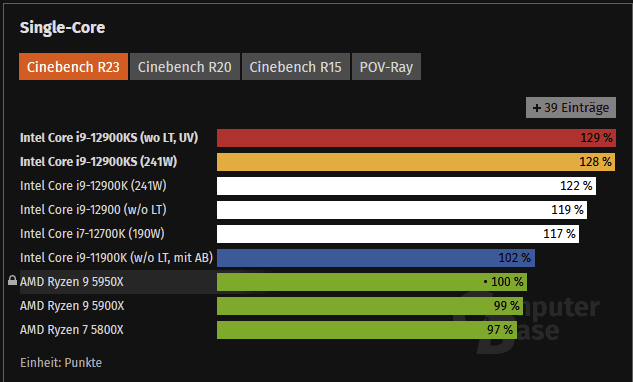Click the green 97 % bar
The image size is (633, 382).
(367, 330)
